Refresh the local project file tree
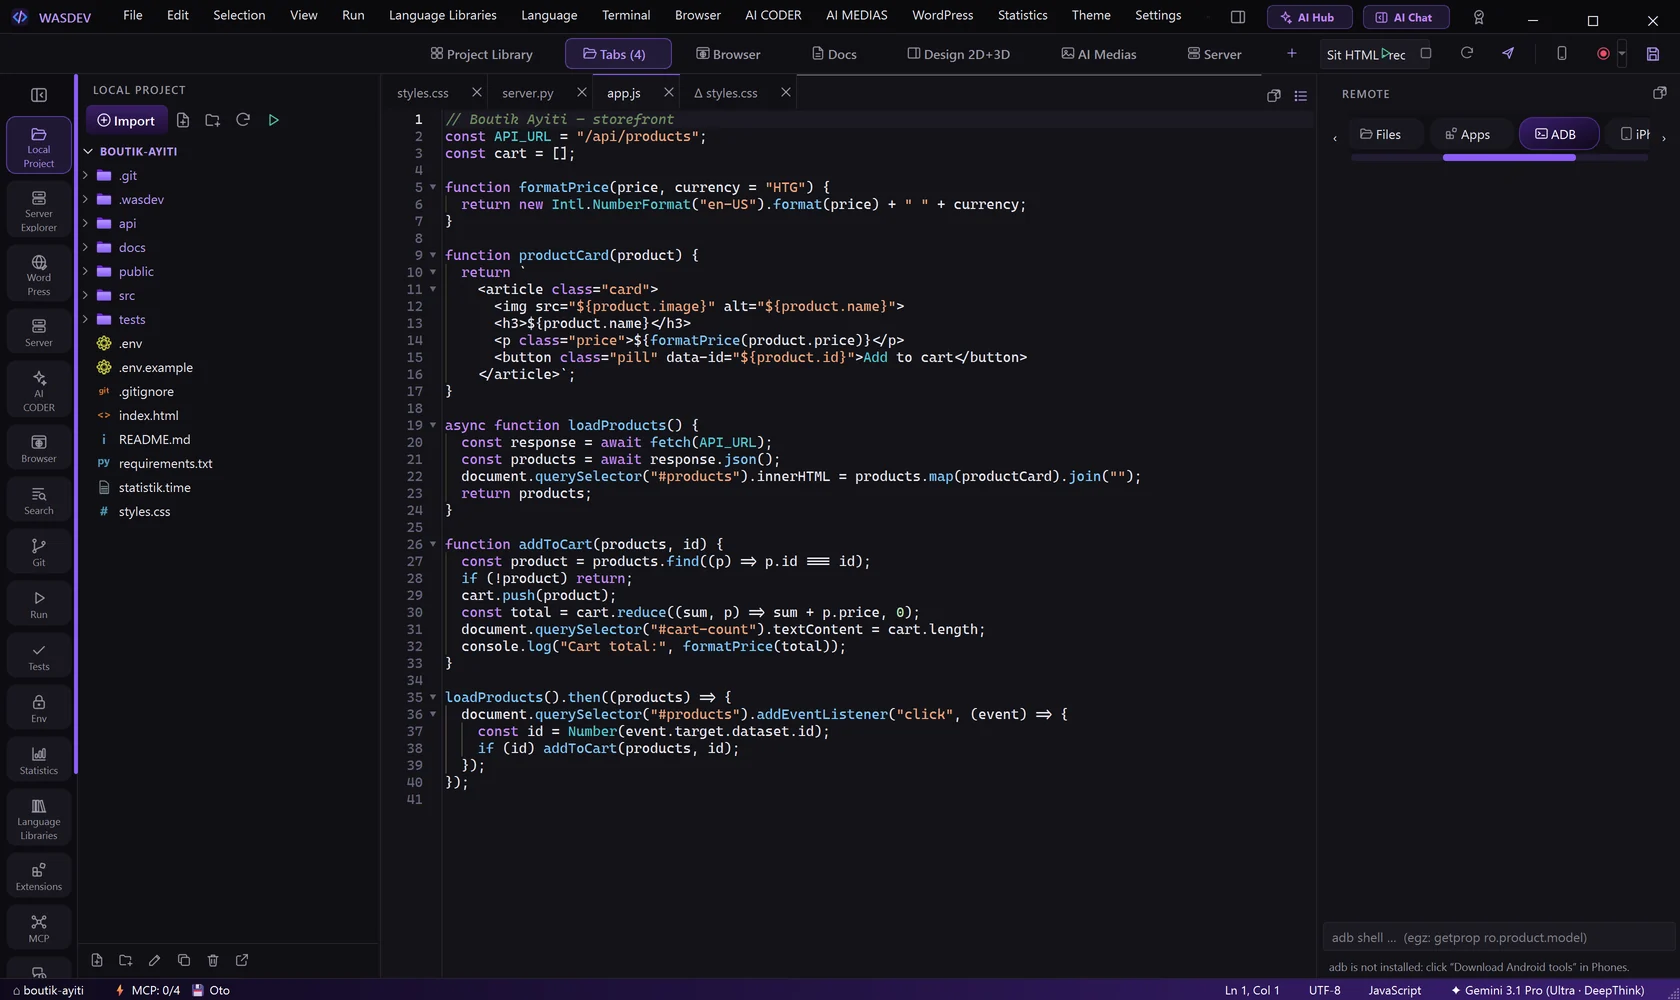 [243, 120]
